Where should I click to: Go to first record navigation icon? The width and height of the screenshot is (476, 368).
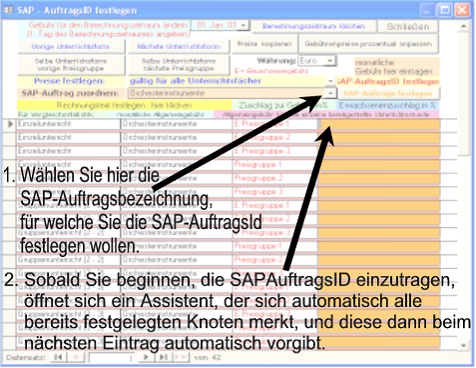[x=58, y=357]
